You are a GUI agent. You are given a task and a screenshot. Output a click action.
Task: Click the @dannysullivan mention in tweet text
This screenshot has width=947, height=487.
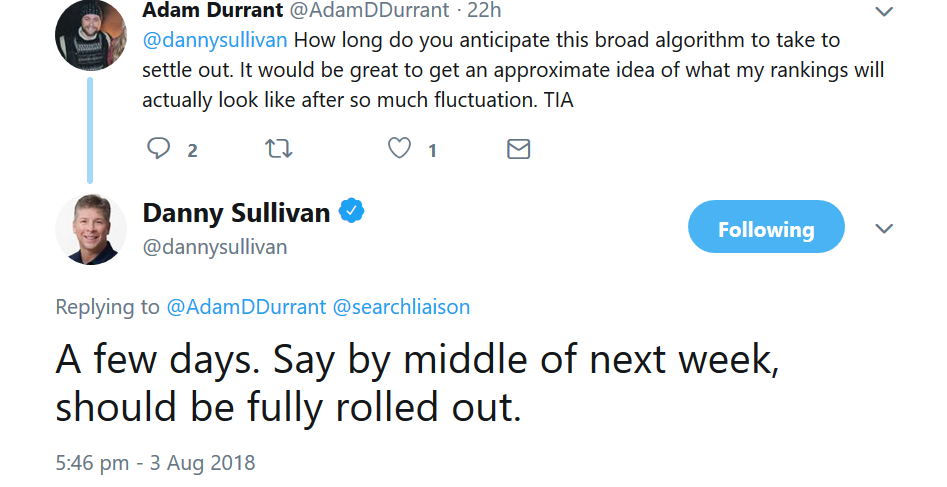(215, 41)
